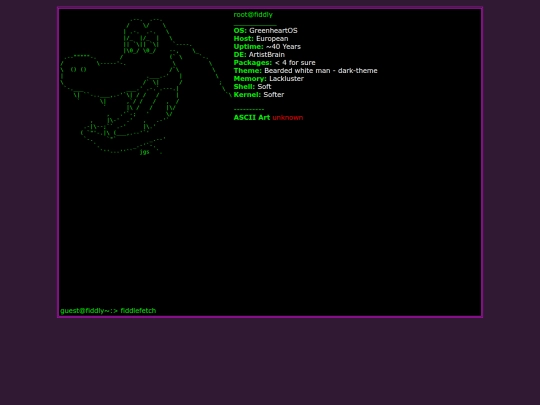Focus the guest@fiddly command prompt input
Image resolution: width=540 pixels, height=405 pixels.
[270, 311]
